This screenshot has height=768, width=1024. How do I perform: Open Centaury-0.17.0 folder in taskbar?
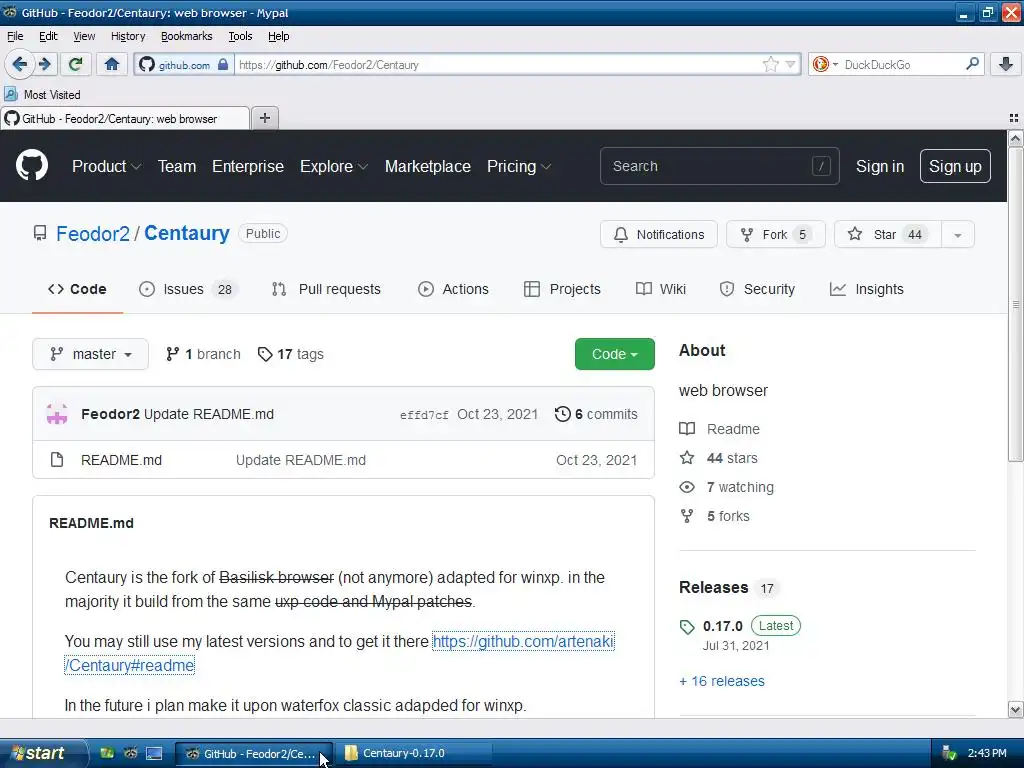(414, 754)
